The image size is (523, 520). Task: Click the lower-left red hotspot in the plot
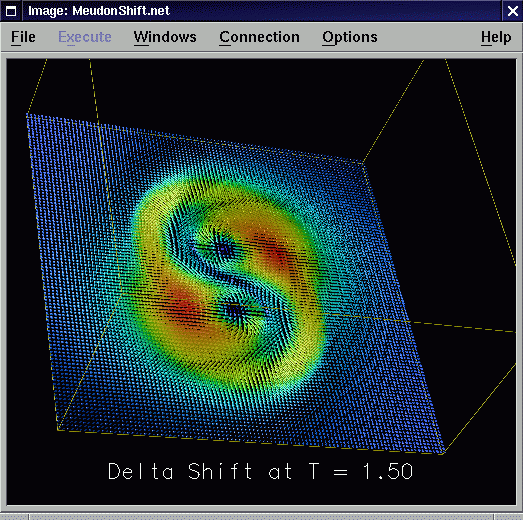[182, 305]
